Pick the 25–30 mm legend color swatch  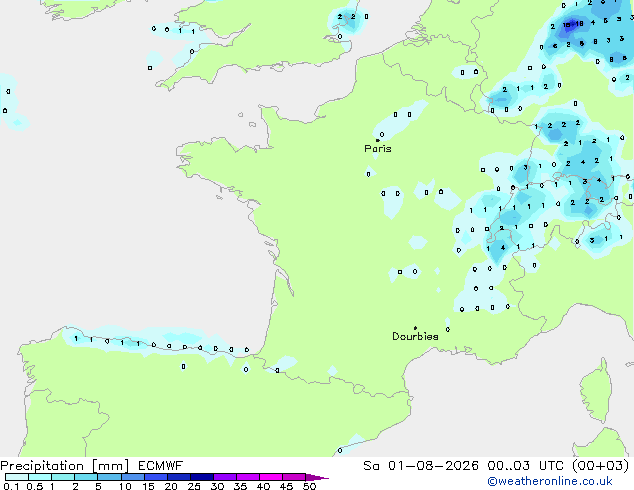202,477
